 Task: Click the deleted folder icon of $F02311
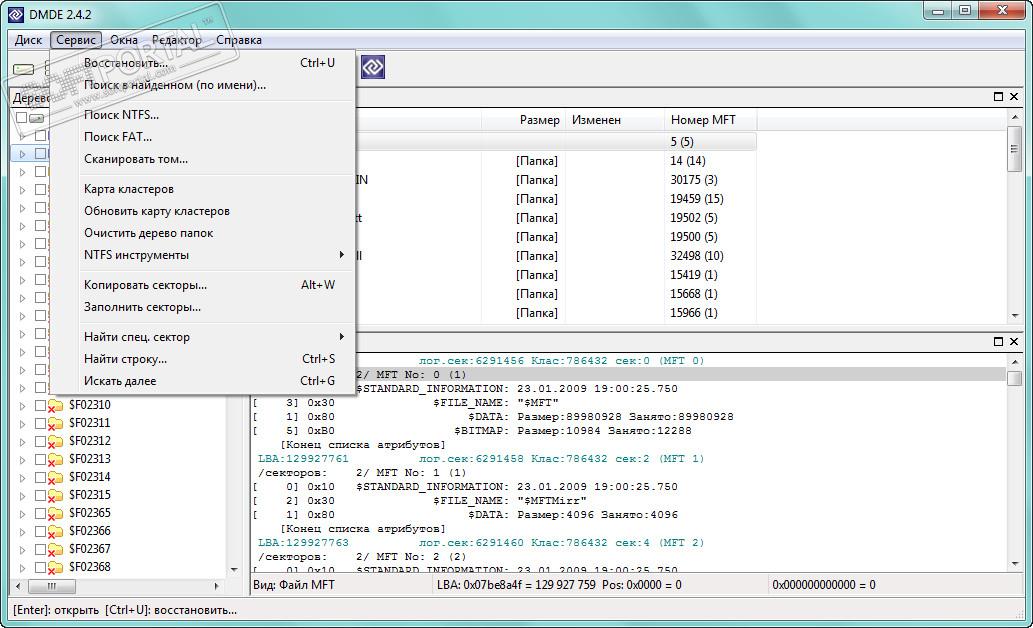point(55,423)
